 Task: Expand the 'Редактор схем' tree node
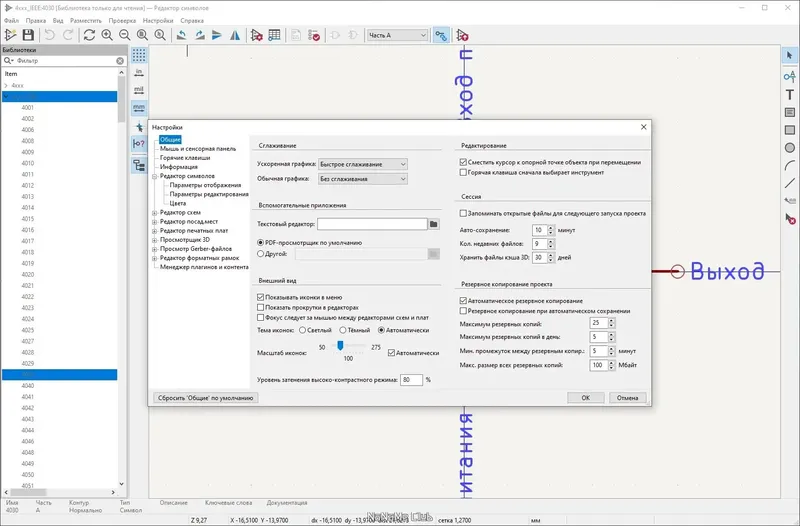coord(155,213)
